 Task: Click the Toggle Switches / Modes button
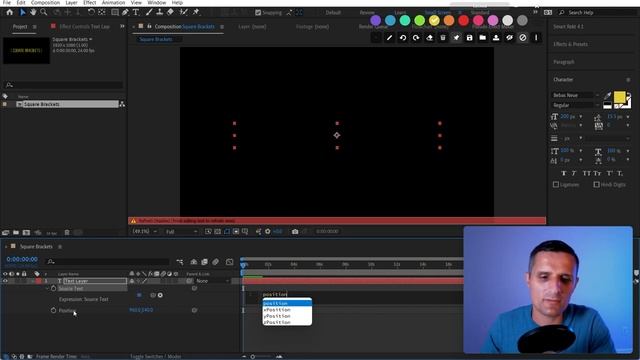point(156,356)
